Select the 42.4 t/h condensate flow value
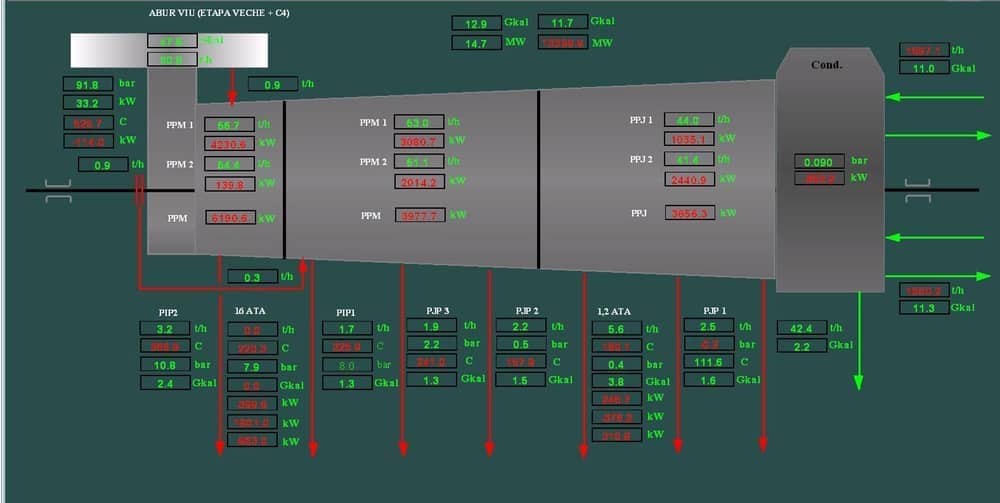 [x=802, y=328]
